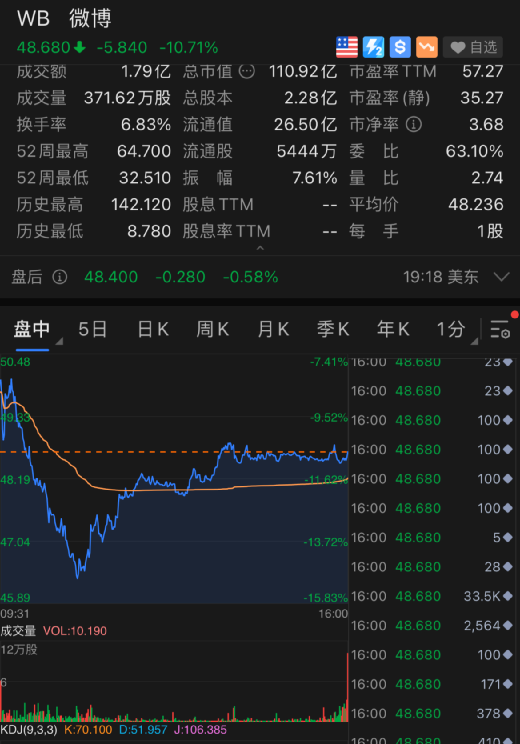Screen dimensions: 520x744
Task: Tap the KDJ(9,3,3) indicator label
Action: pos(29,730)
